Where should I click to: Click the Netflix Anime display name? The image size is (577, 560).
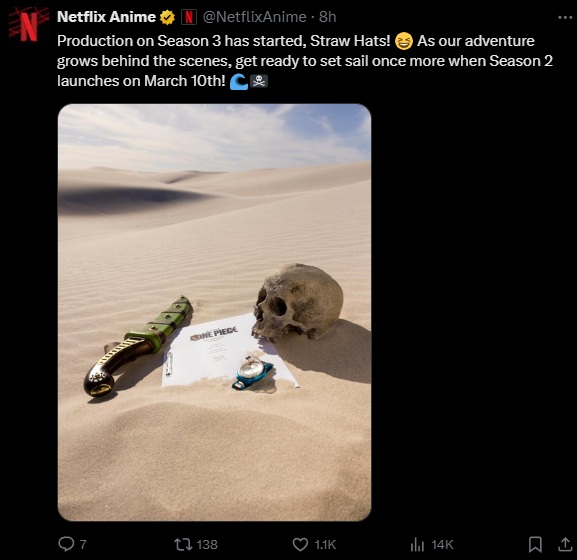[106, 17]
